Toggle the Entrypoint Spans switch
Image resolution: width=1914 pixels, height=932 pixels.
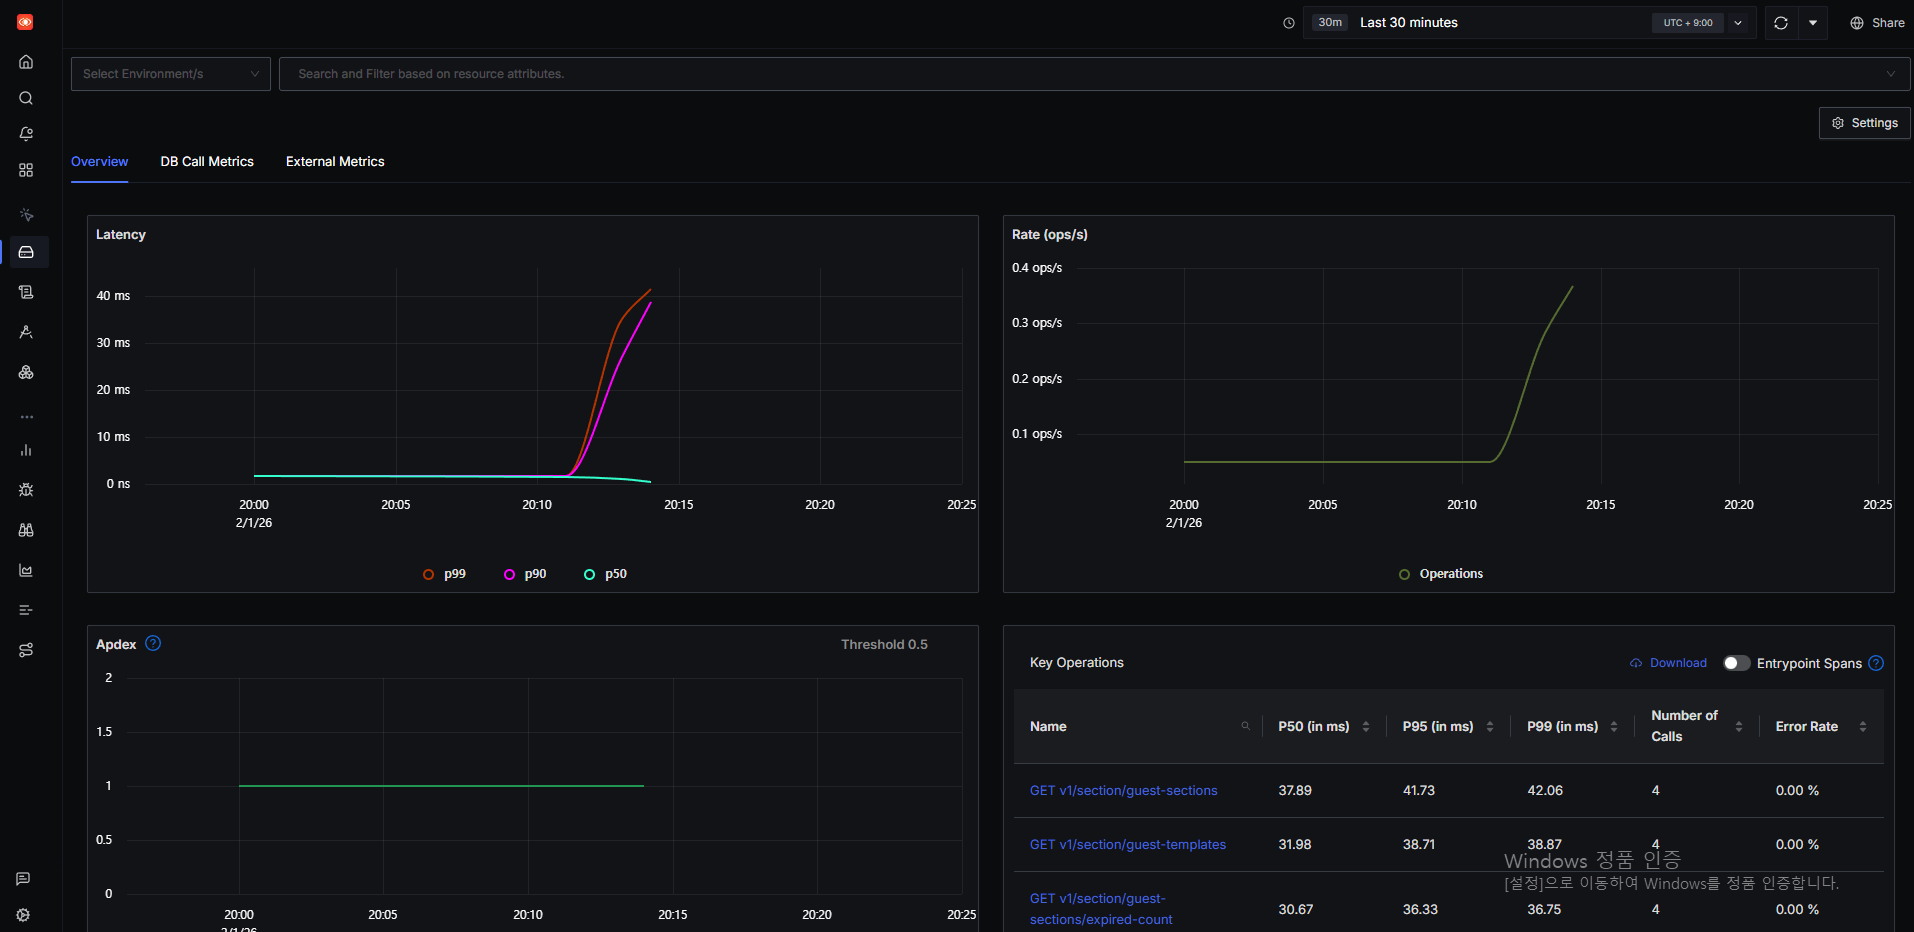tap(1736, 663)
